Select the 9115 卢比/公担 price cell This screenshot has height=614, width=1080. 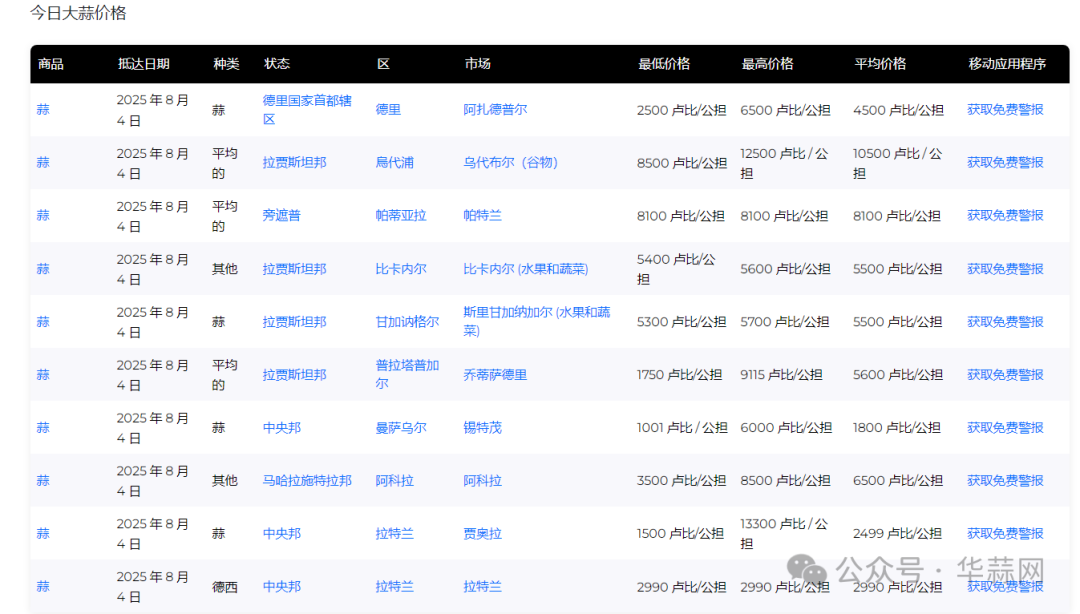(781, 375)
